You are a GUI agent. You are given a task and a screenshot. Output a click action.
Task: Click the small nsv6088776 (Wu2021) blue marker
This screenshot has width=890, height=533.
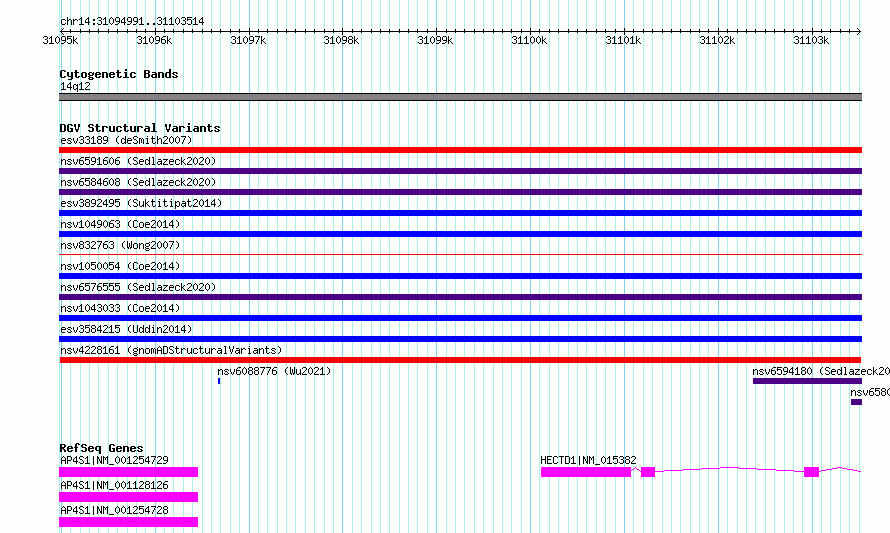click(219, 381)
